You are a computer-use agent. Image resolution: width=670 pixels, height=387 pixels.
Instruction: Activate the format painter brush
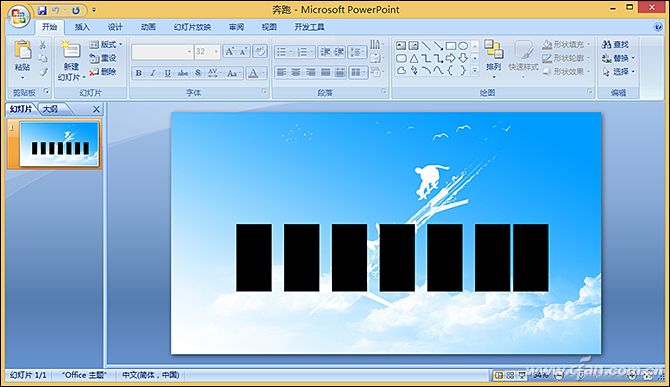pyautogui.click(x=43, y=72)
